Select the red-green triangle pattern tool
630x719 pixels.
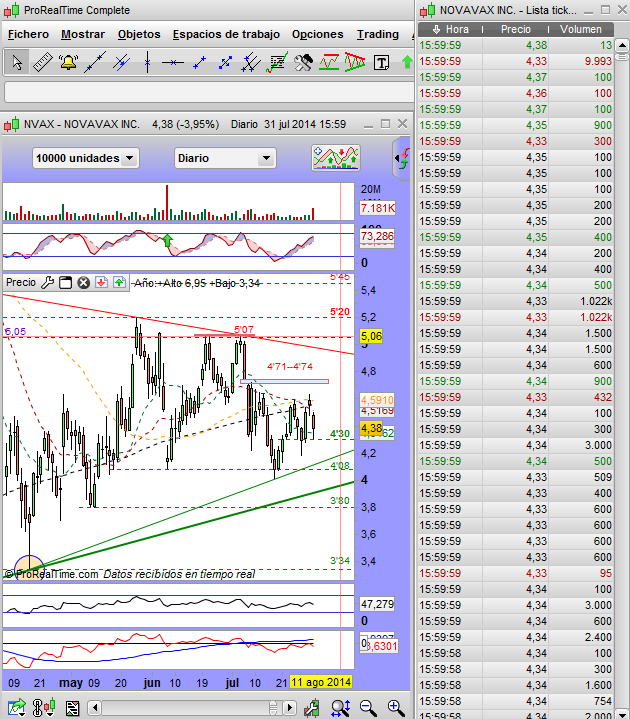coord(354,62)
